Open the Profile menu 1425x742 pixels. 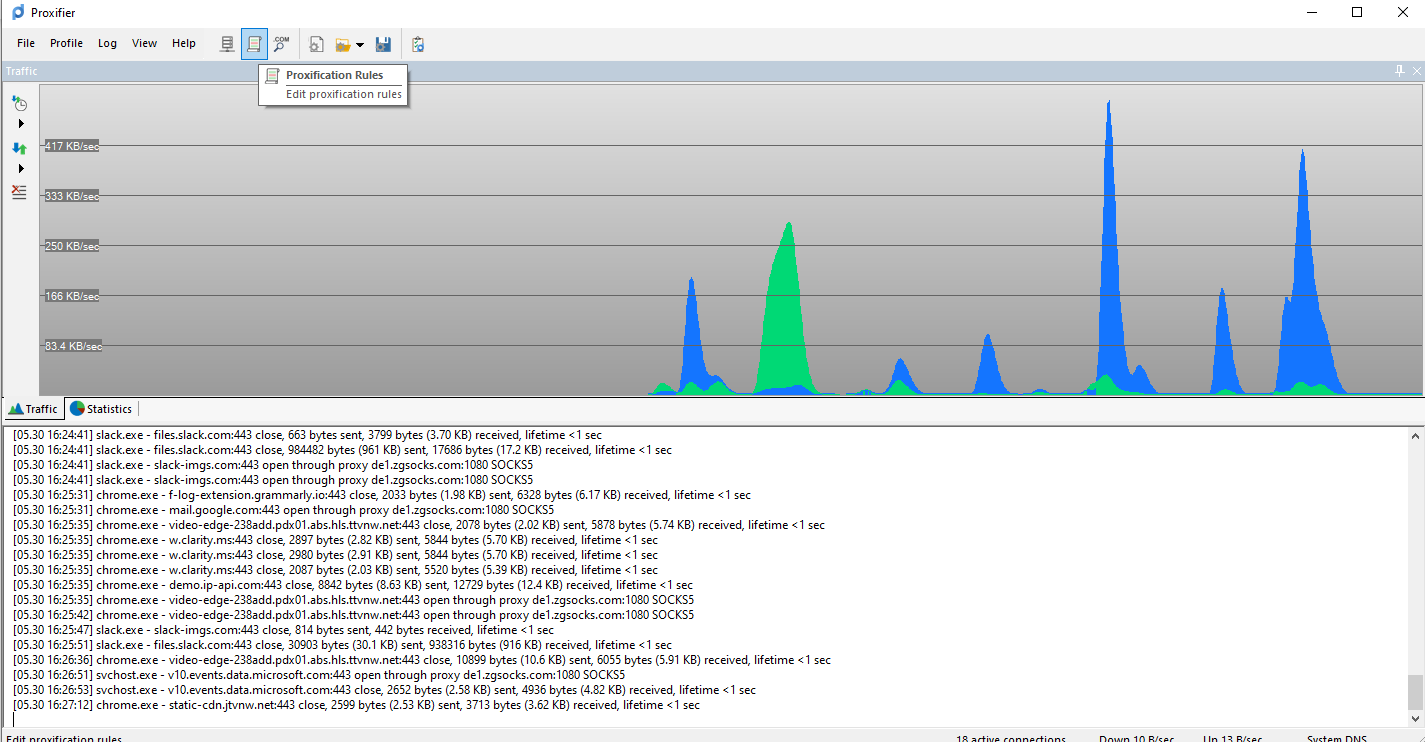click(67, 43)
